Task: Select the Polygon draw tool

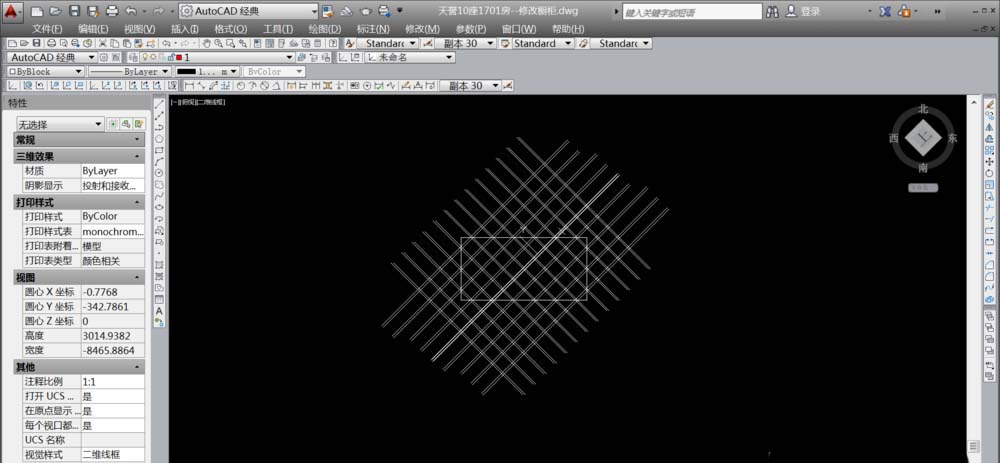Action: pyautogui.click(x=159, y=138)
